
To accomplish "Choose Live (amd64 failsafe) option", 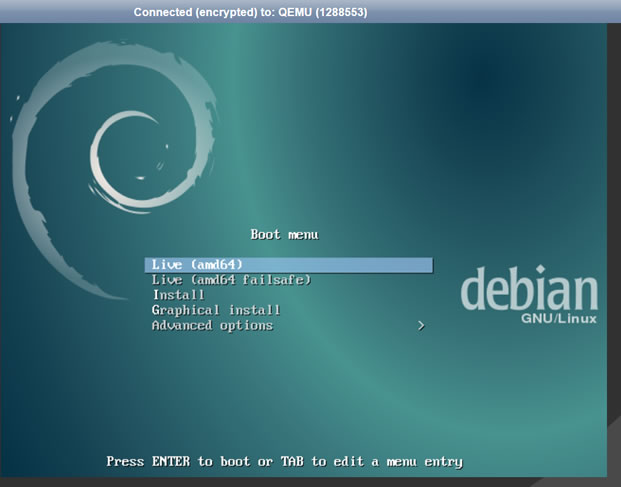I will pyautogui.click(x=231, y=280).
